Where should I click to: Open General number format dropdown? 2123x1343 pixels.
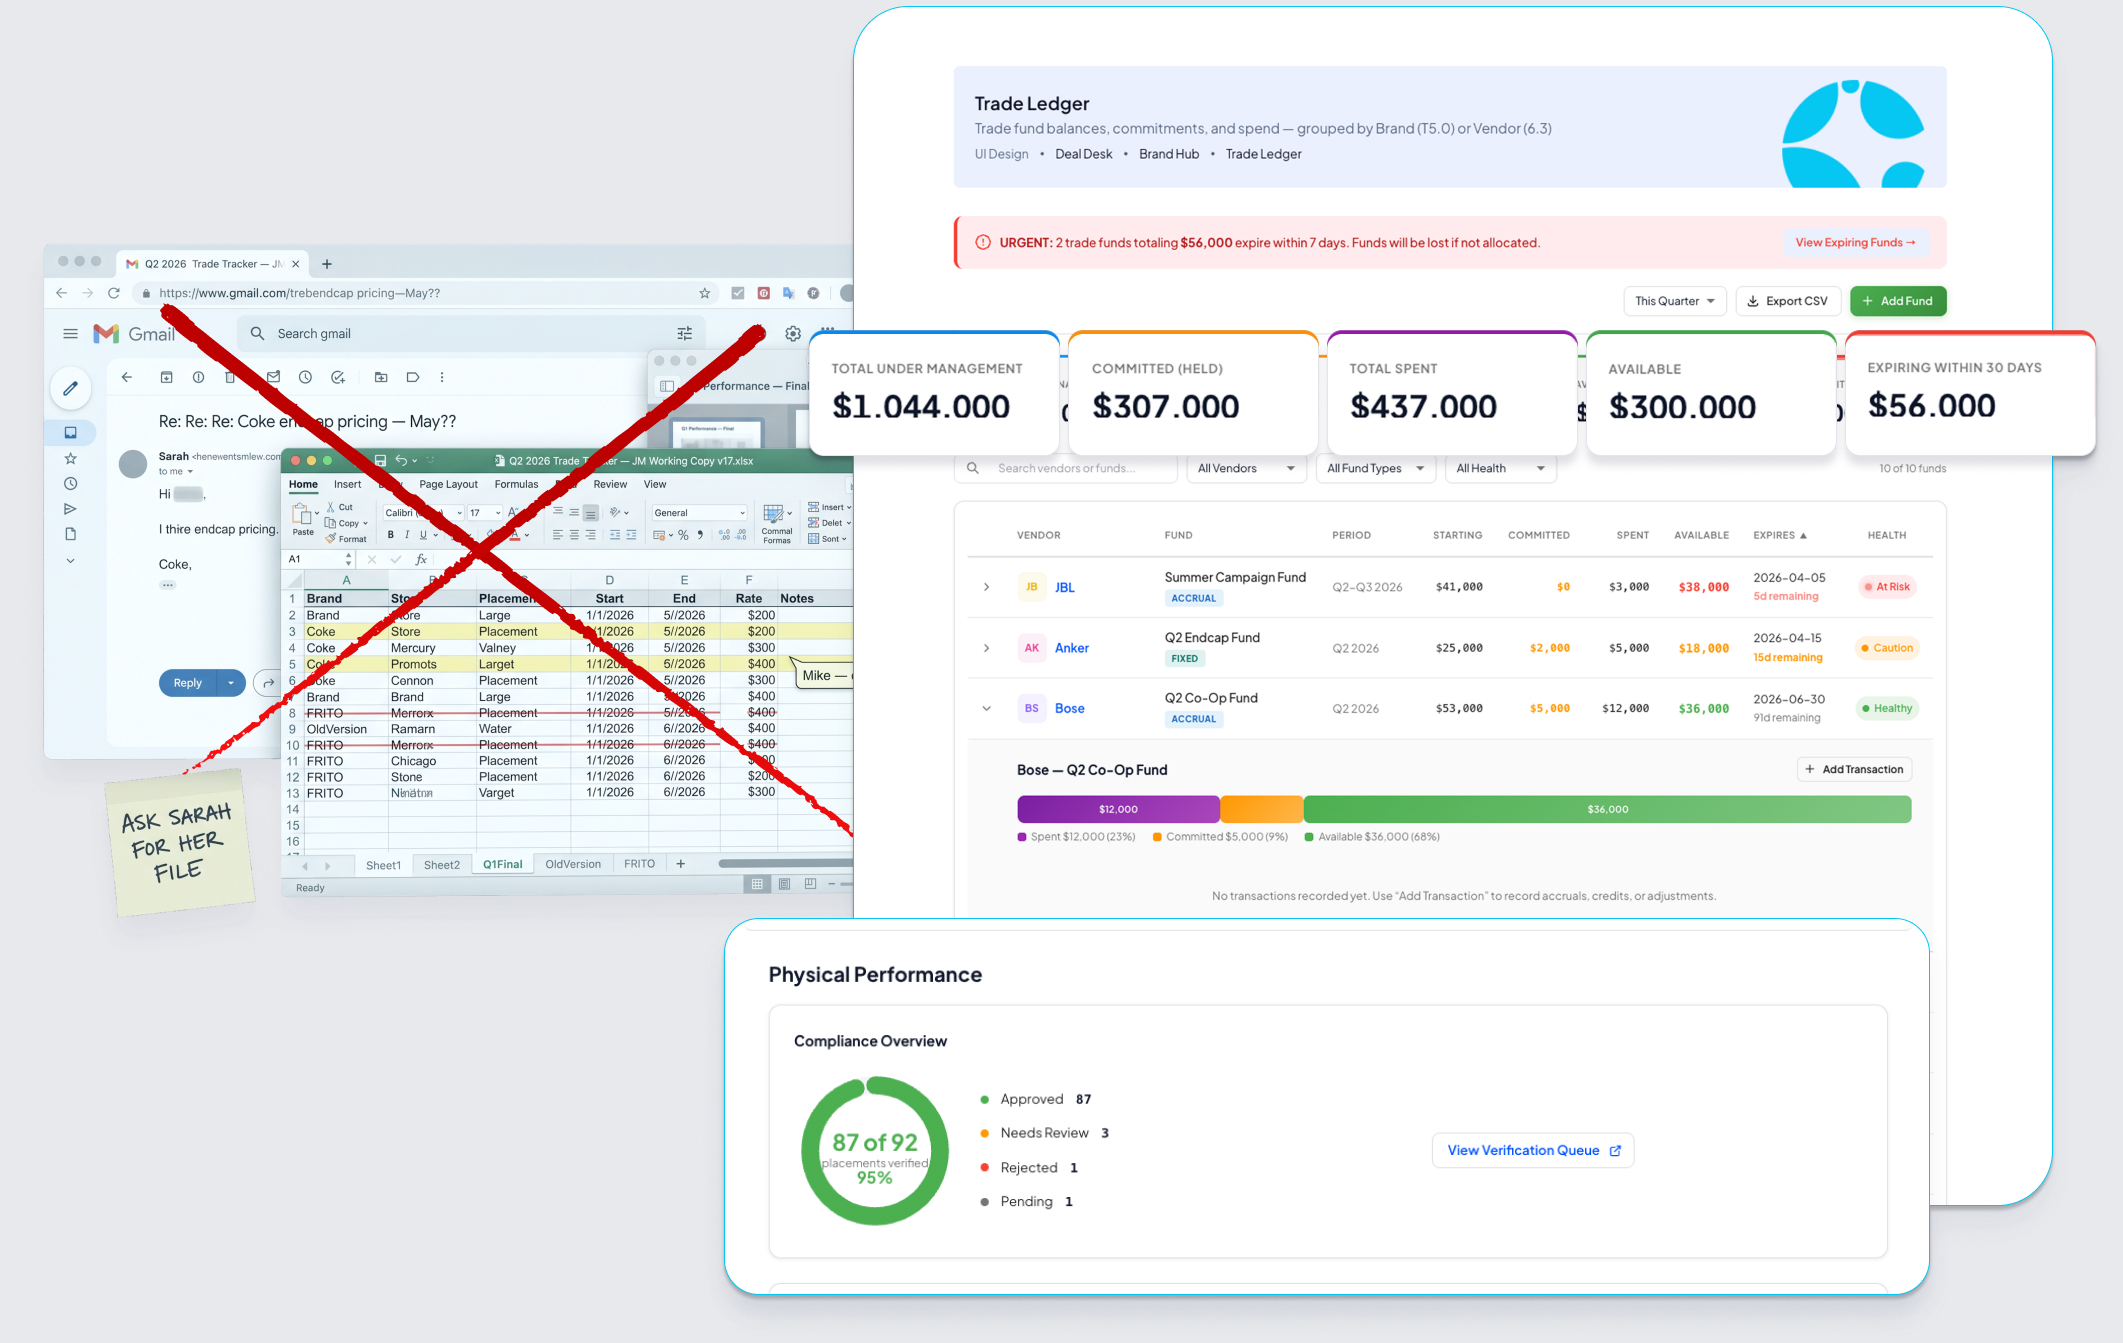pos(699,513)
